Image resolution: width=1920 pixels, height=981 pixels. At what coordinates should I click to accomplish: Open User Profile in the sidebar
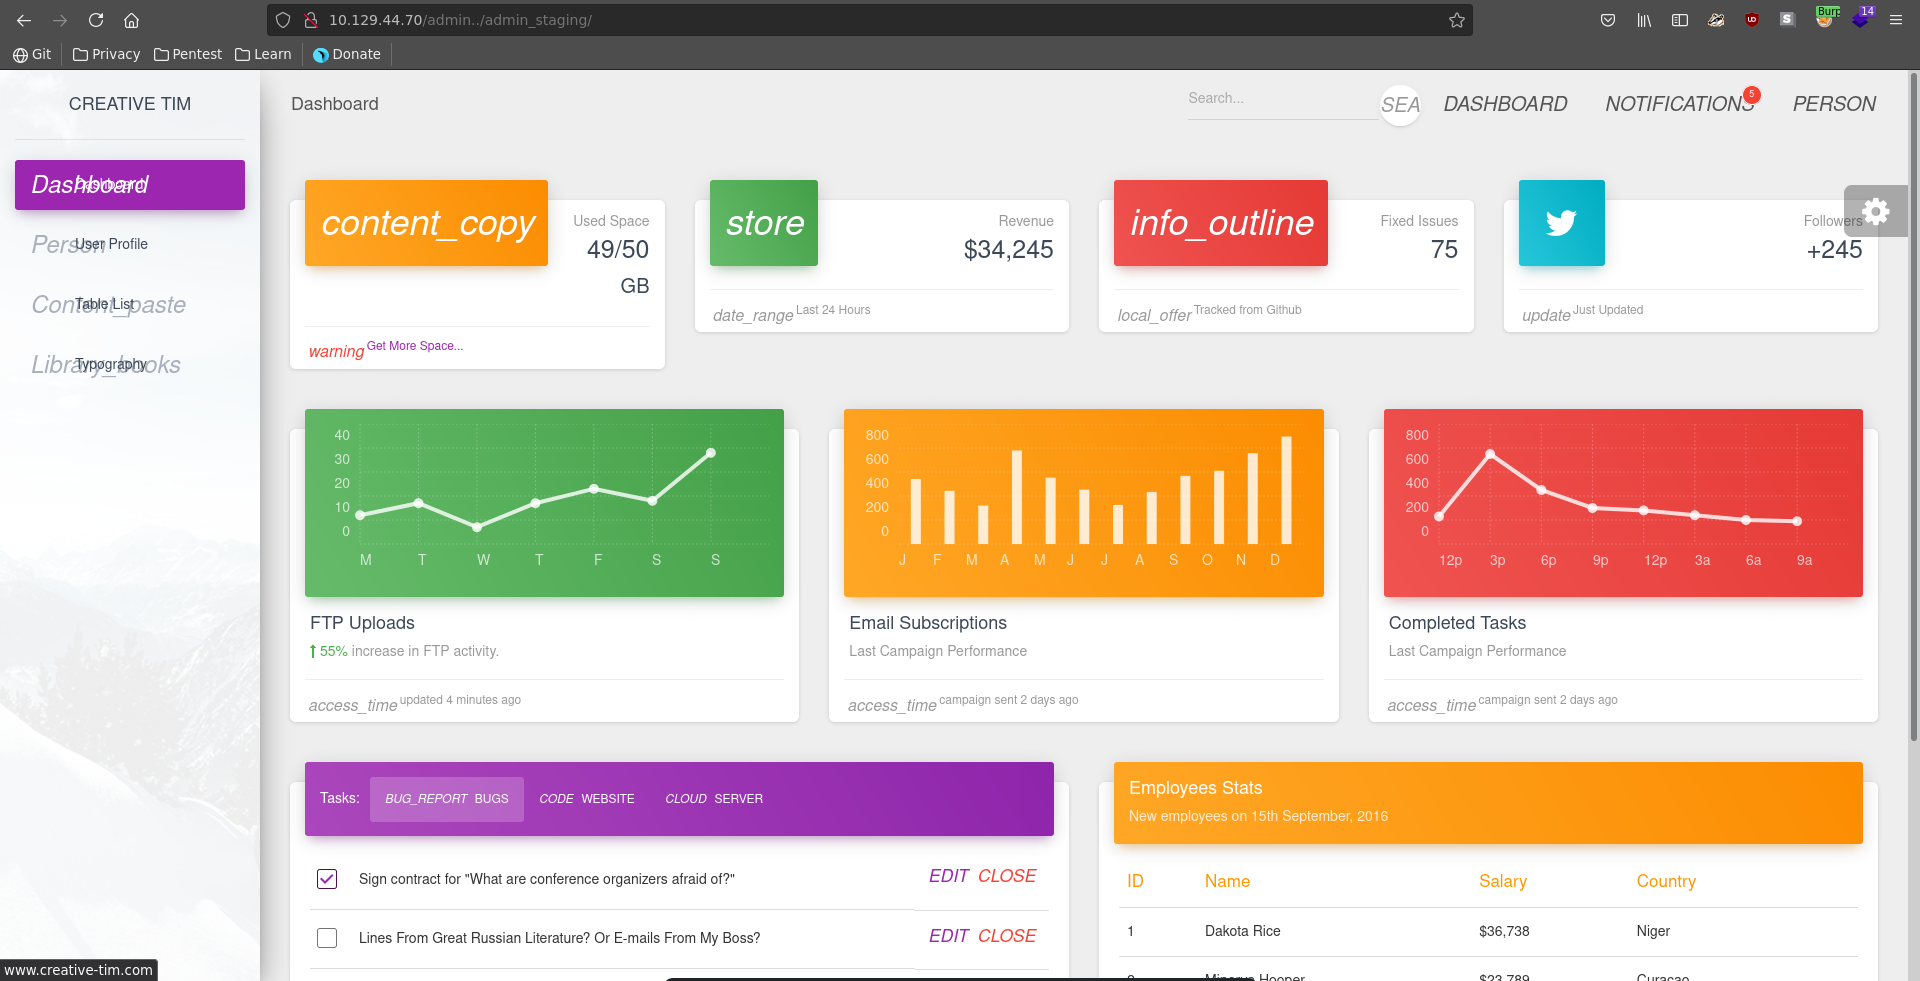(110, 244)
